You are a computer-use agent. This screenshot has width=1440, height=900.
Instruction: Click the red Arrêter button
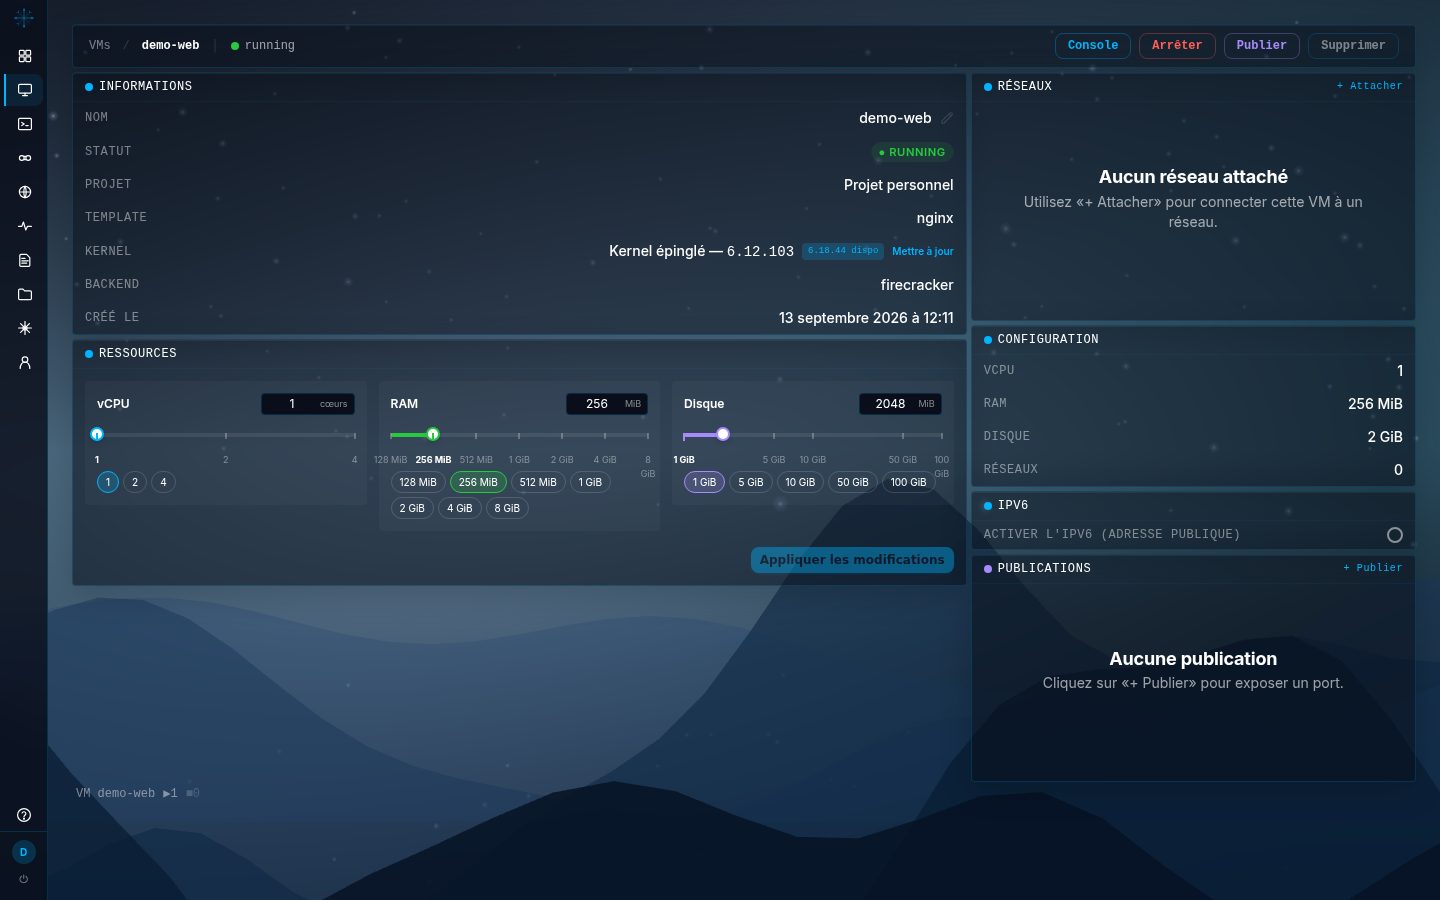(1177, 46)
